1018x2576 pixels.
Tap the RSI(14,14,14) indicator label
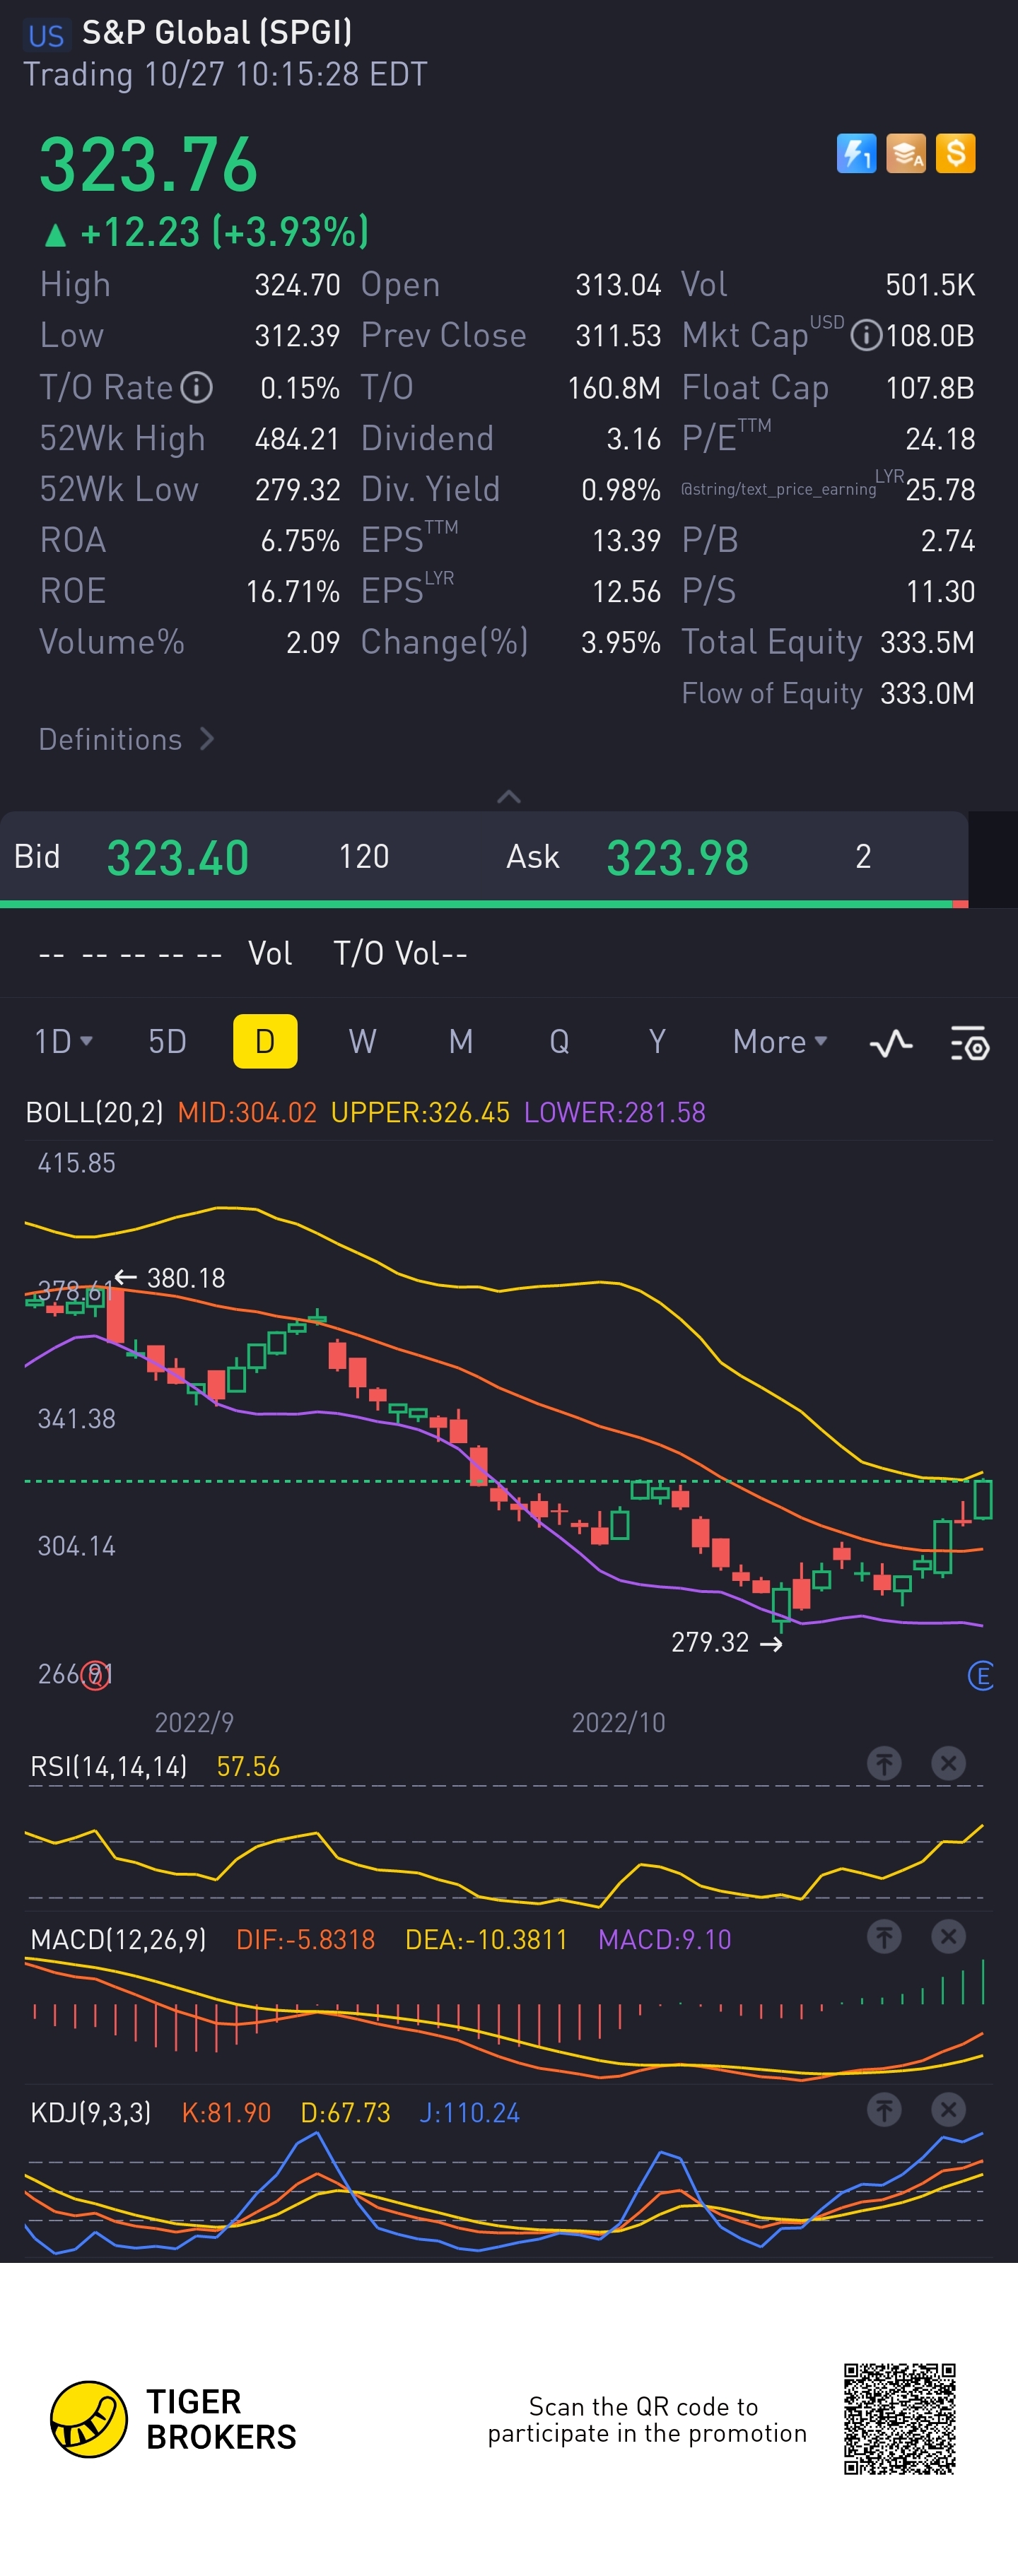tap(109, 1767)
